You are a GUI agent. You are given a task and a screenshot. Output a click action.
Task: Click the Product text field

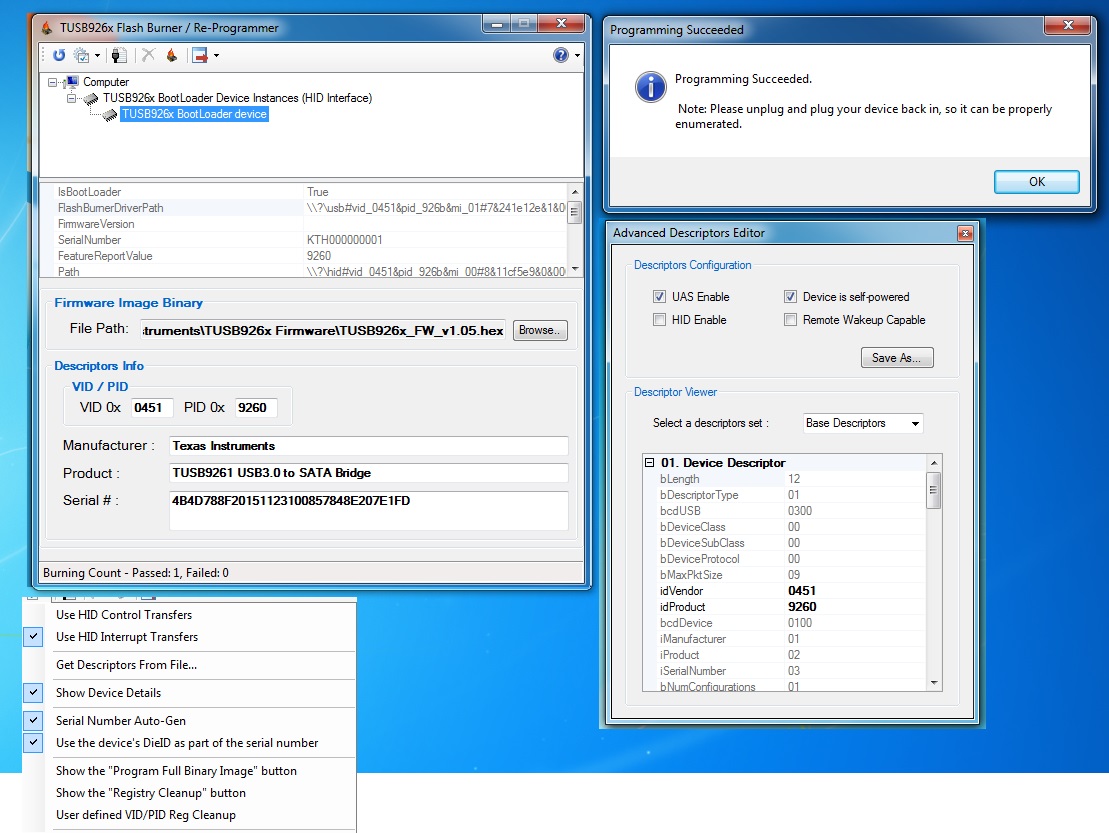(x=368, y=472)
